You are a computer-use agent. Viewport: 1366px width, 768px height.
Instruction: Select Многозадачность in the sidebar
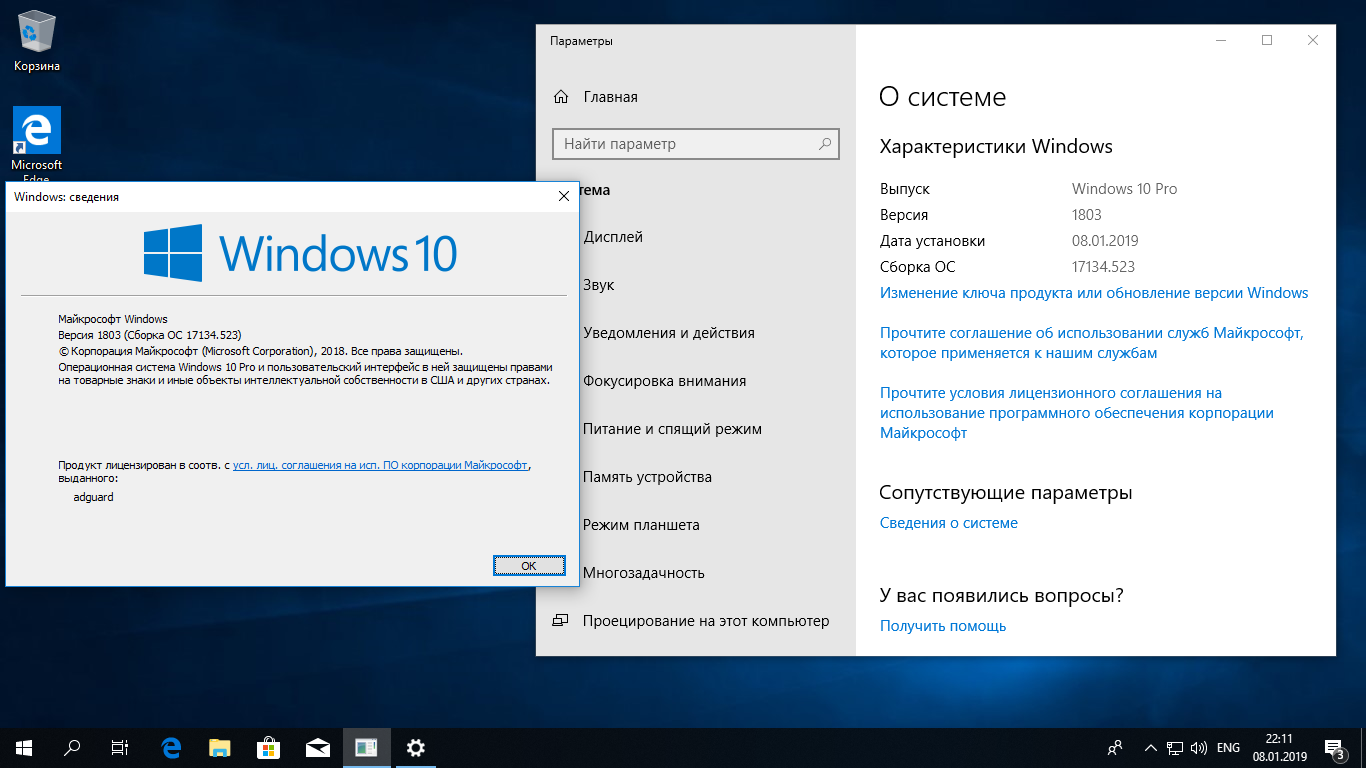pos(644,573)
